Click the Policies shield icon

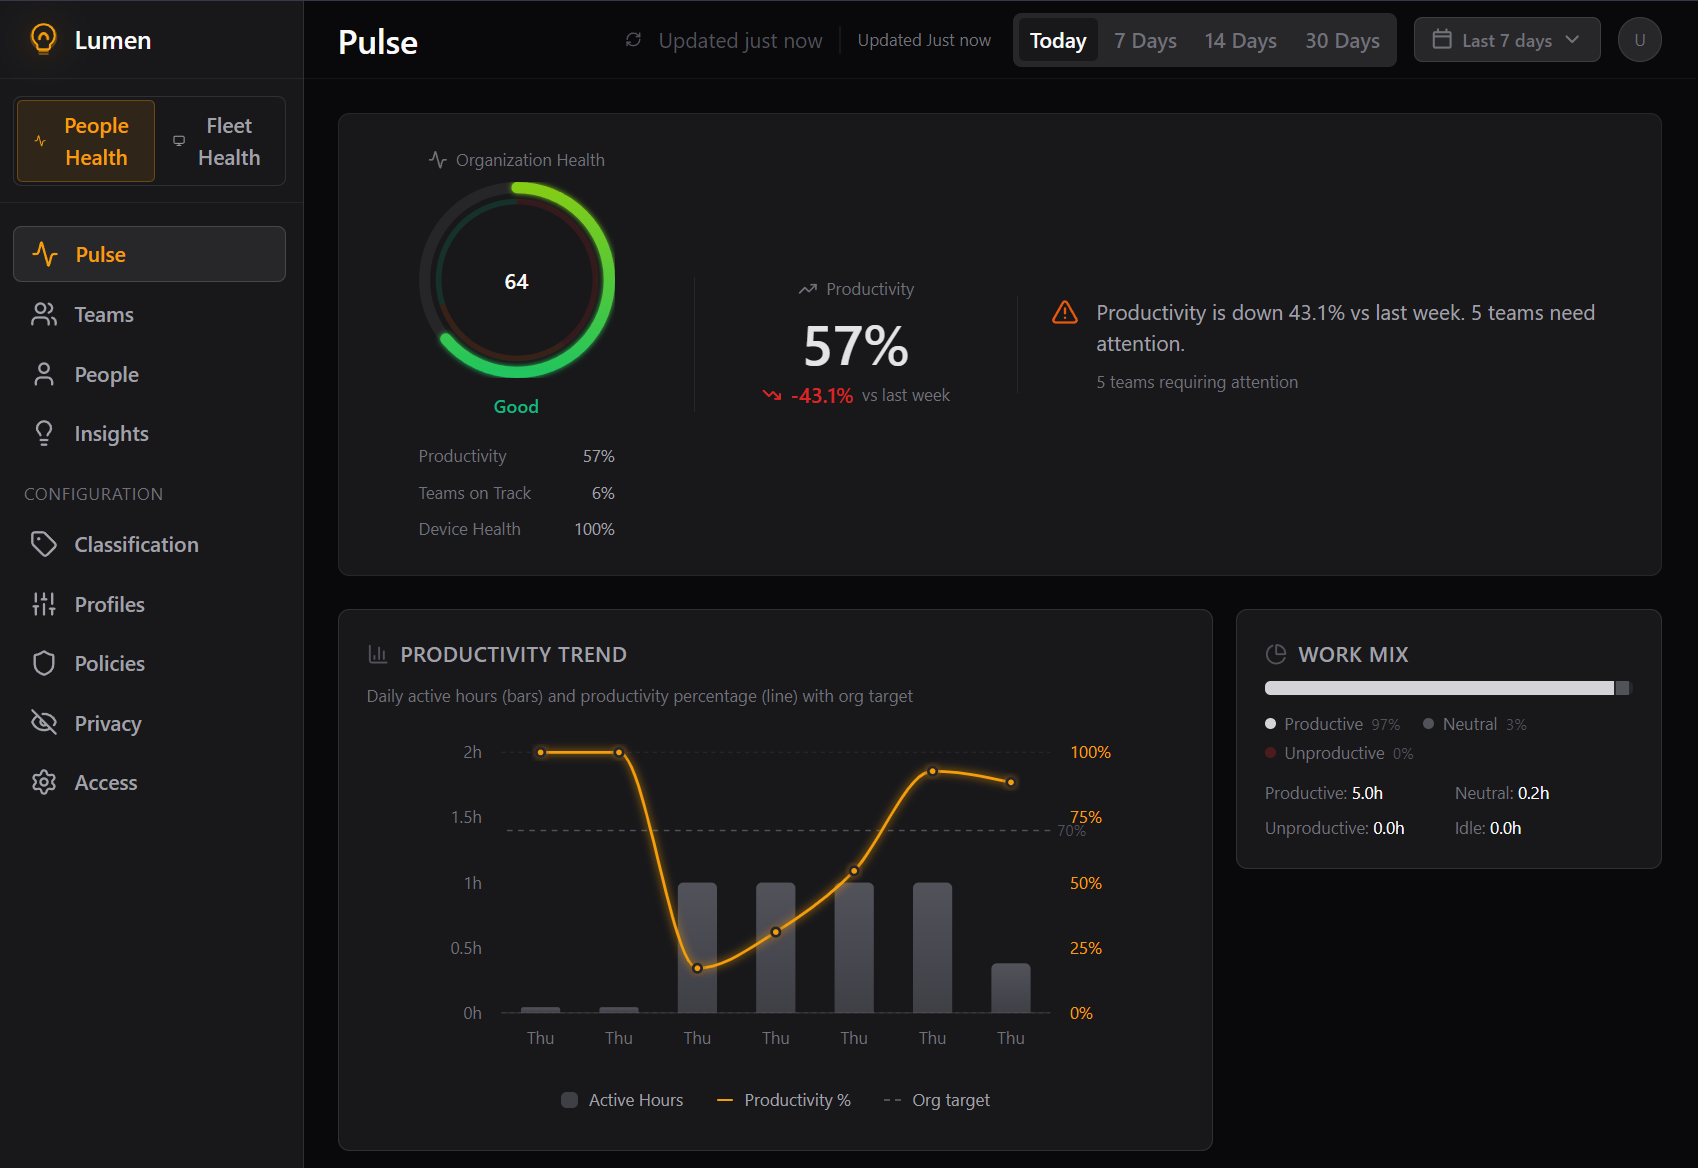[x=44, y=663]
